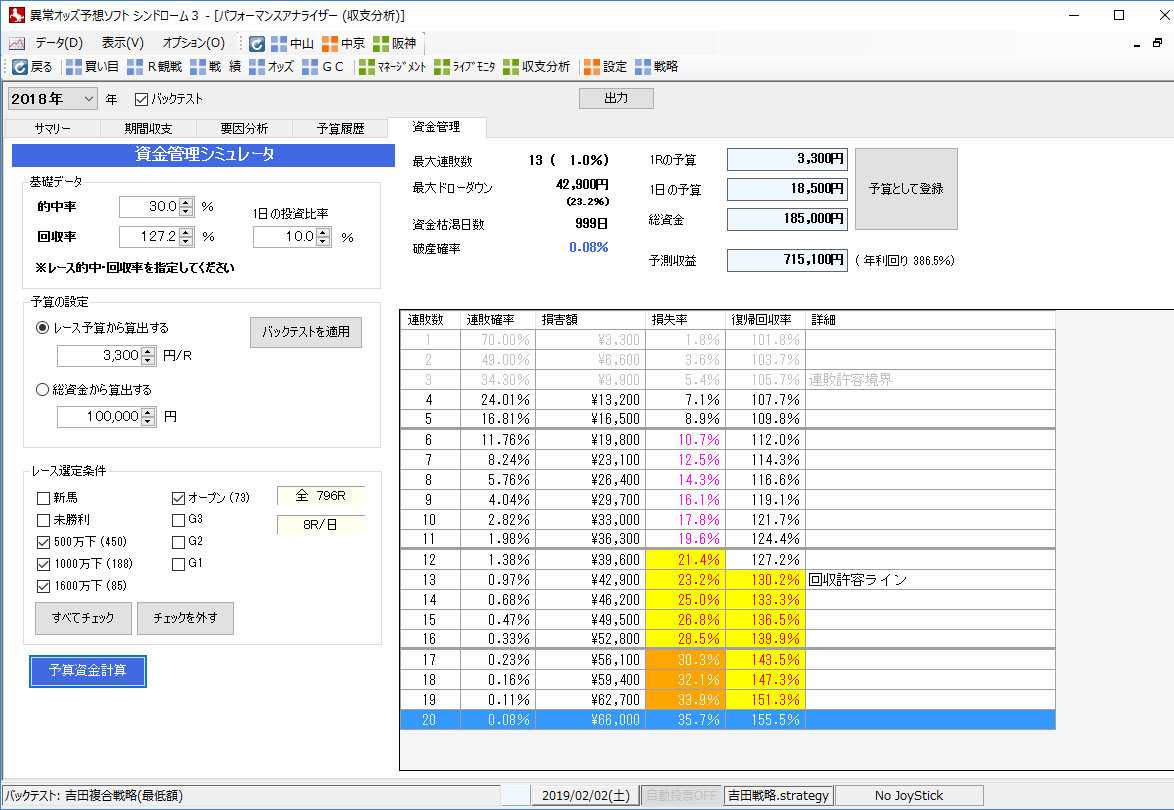This screenshot has height=810, width=1174.
Task: Decrease 回収率 with down arrow
Action: pos(186,241)
